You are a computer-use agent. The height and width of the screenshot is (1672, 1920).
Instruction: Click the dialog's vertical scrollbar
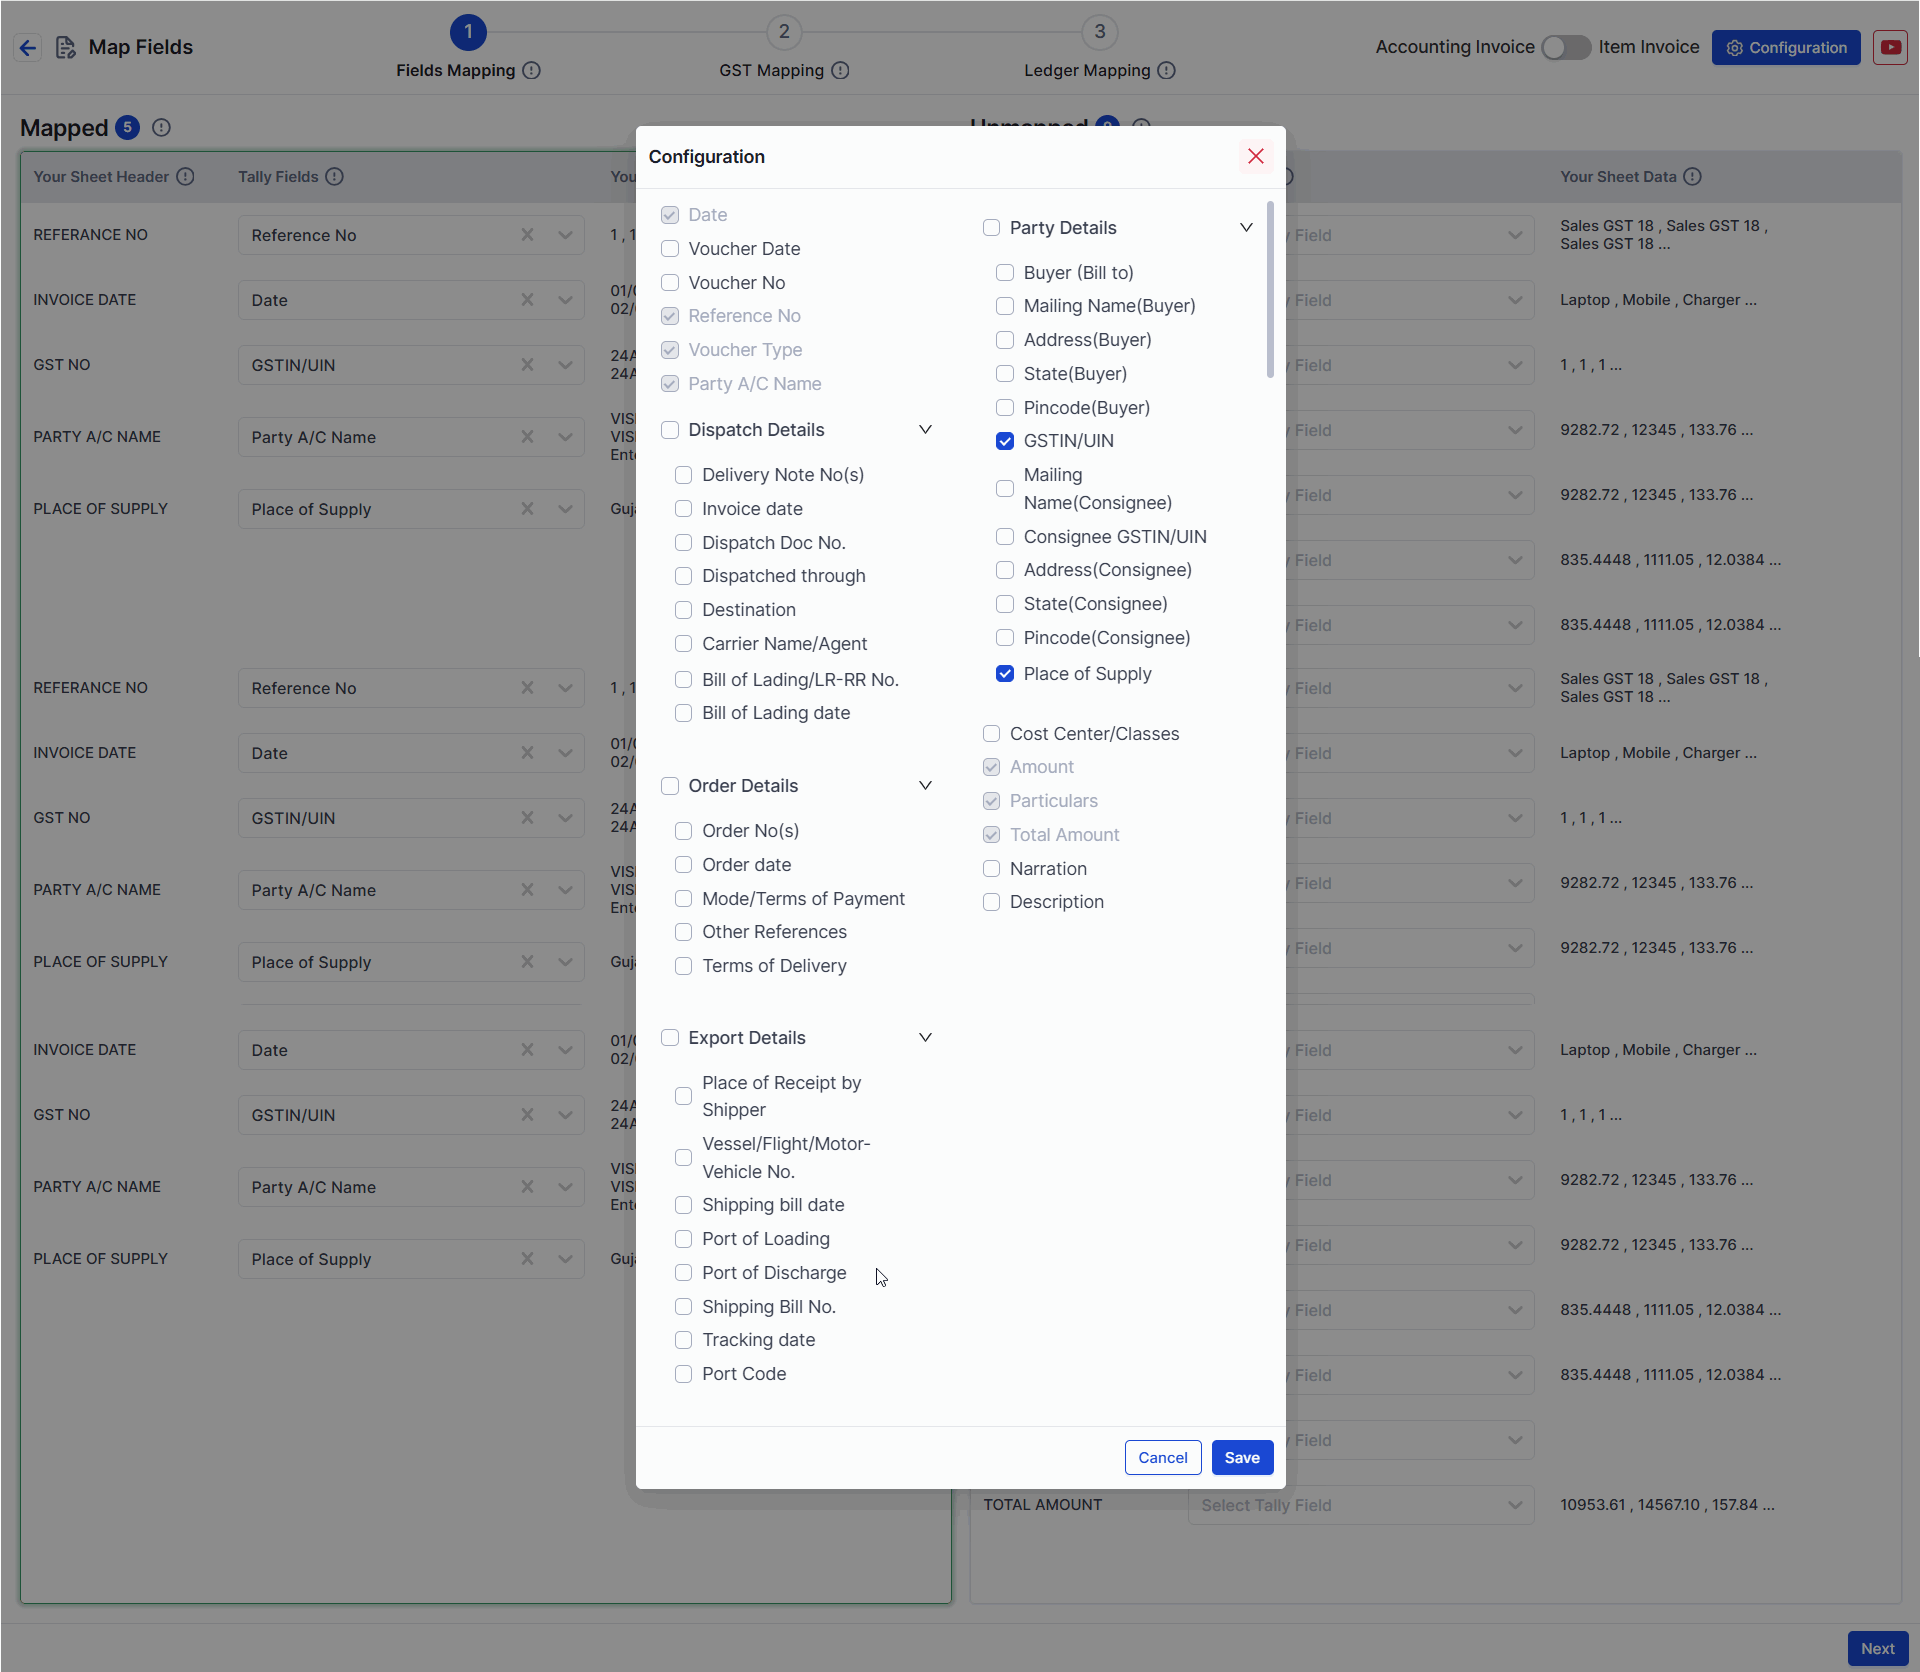point(1270,290)
